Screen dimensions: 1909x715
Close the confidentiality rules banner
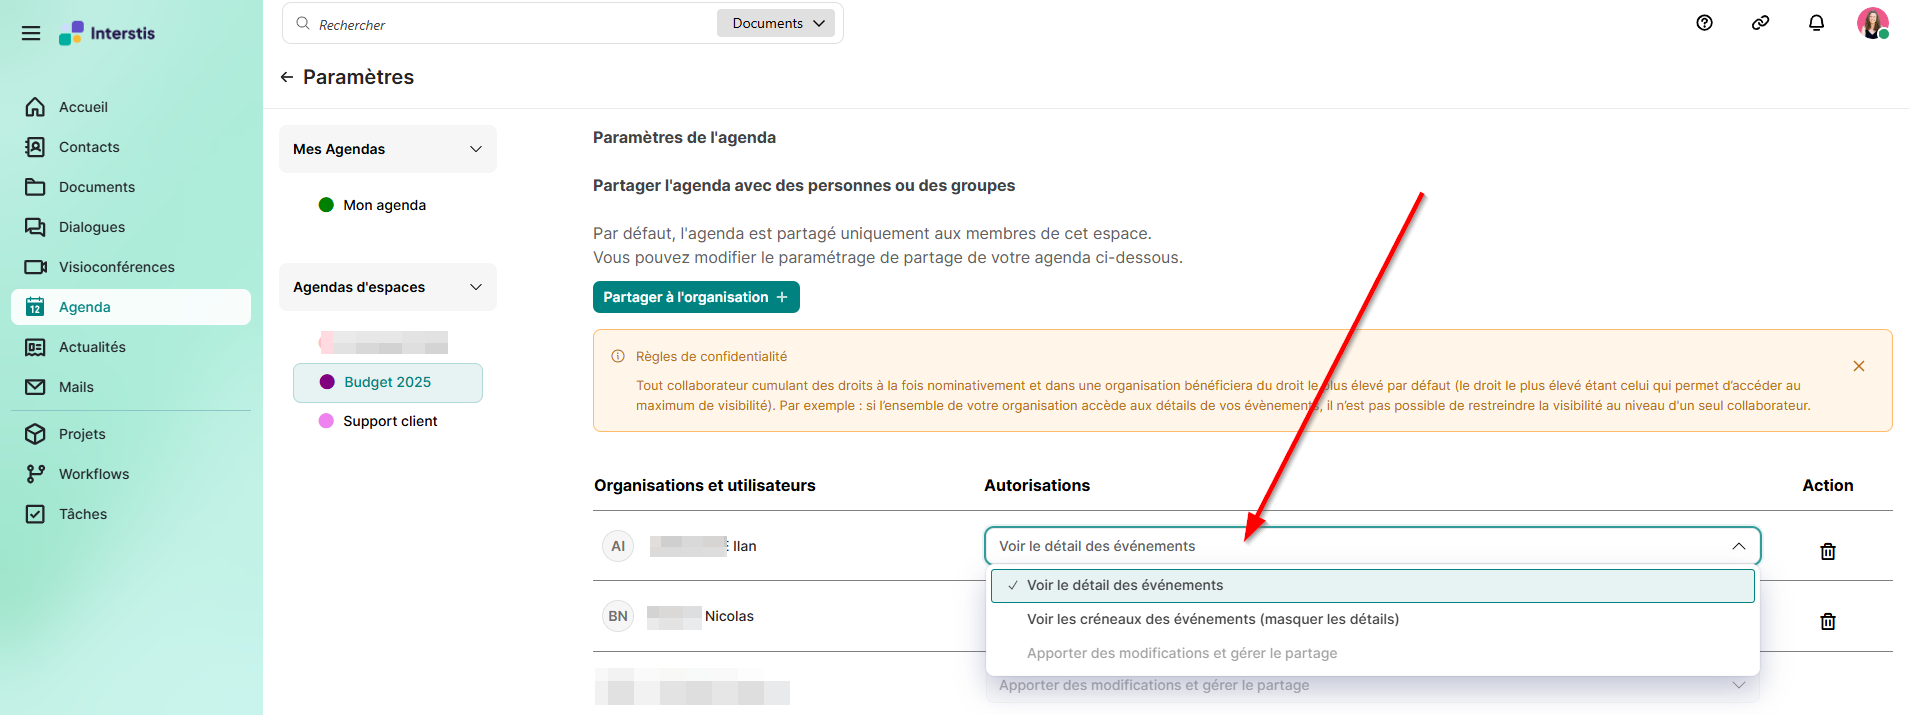(1859, 366)
